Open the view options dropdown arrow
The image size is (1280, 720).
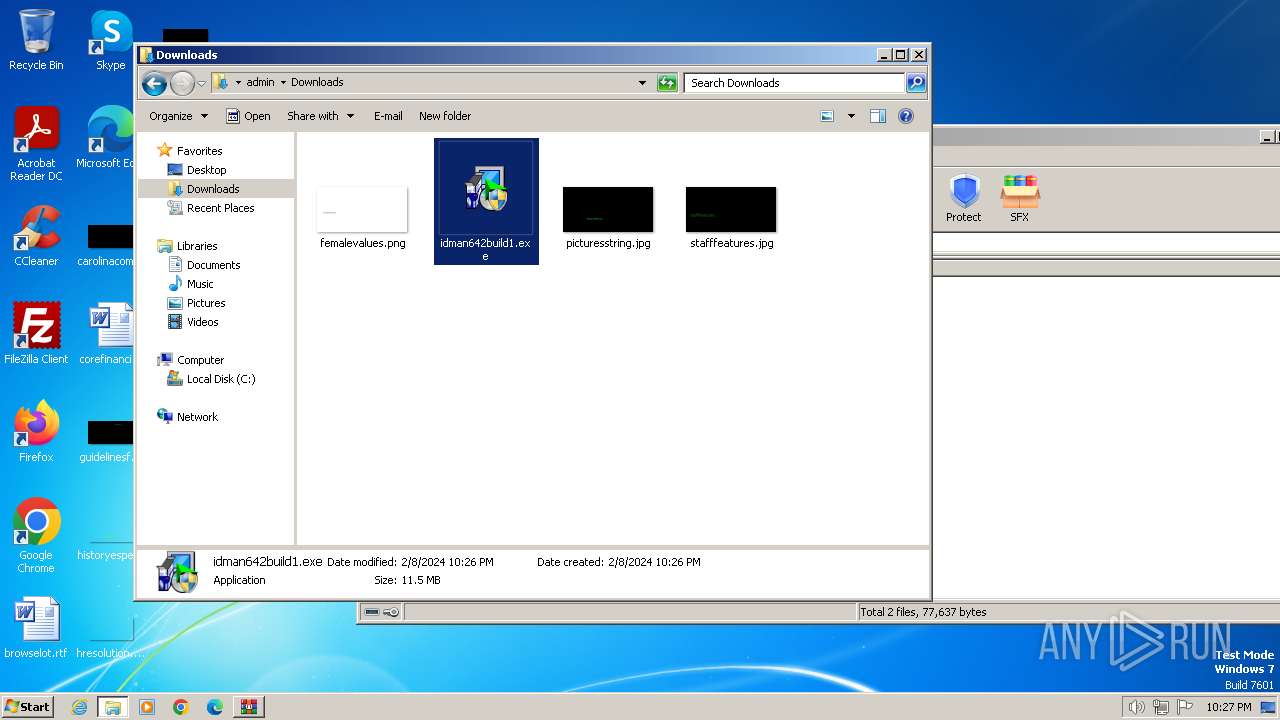tap(851, 116)
